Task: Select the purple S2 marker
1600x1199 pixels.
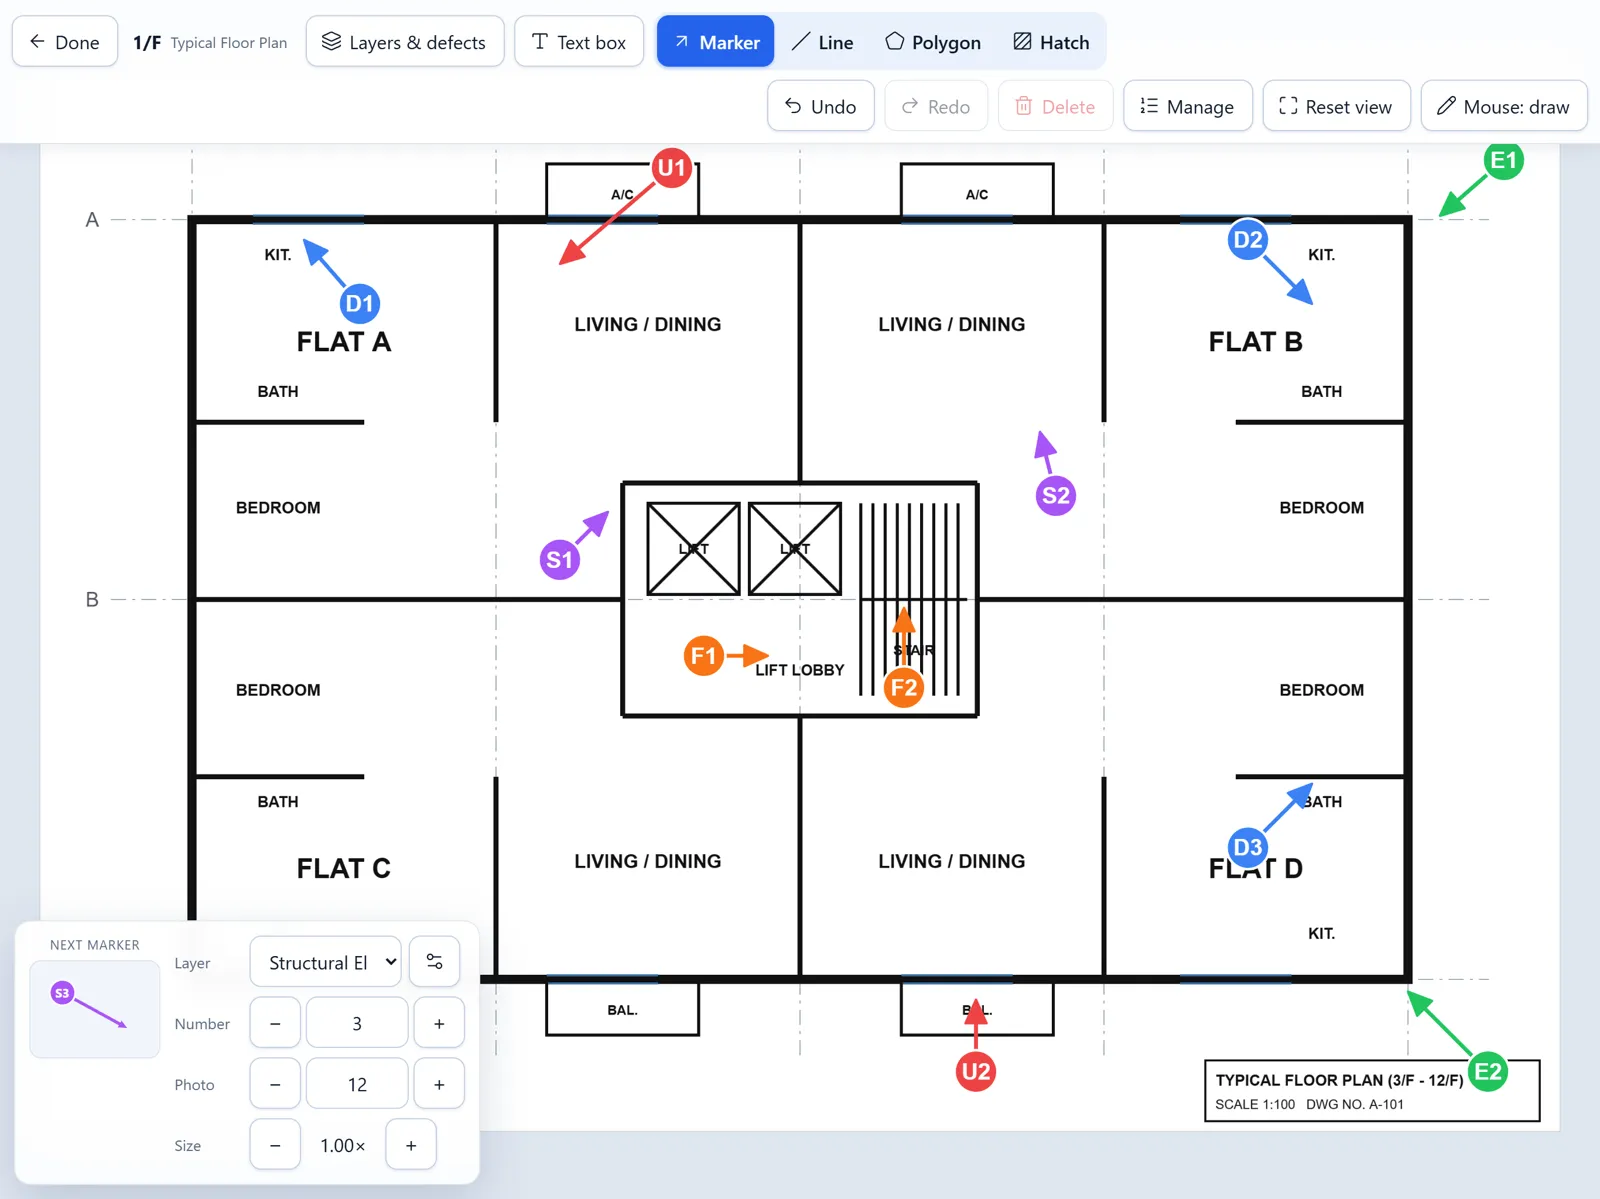Action: point(1056,496)
